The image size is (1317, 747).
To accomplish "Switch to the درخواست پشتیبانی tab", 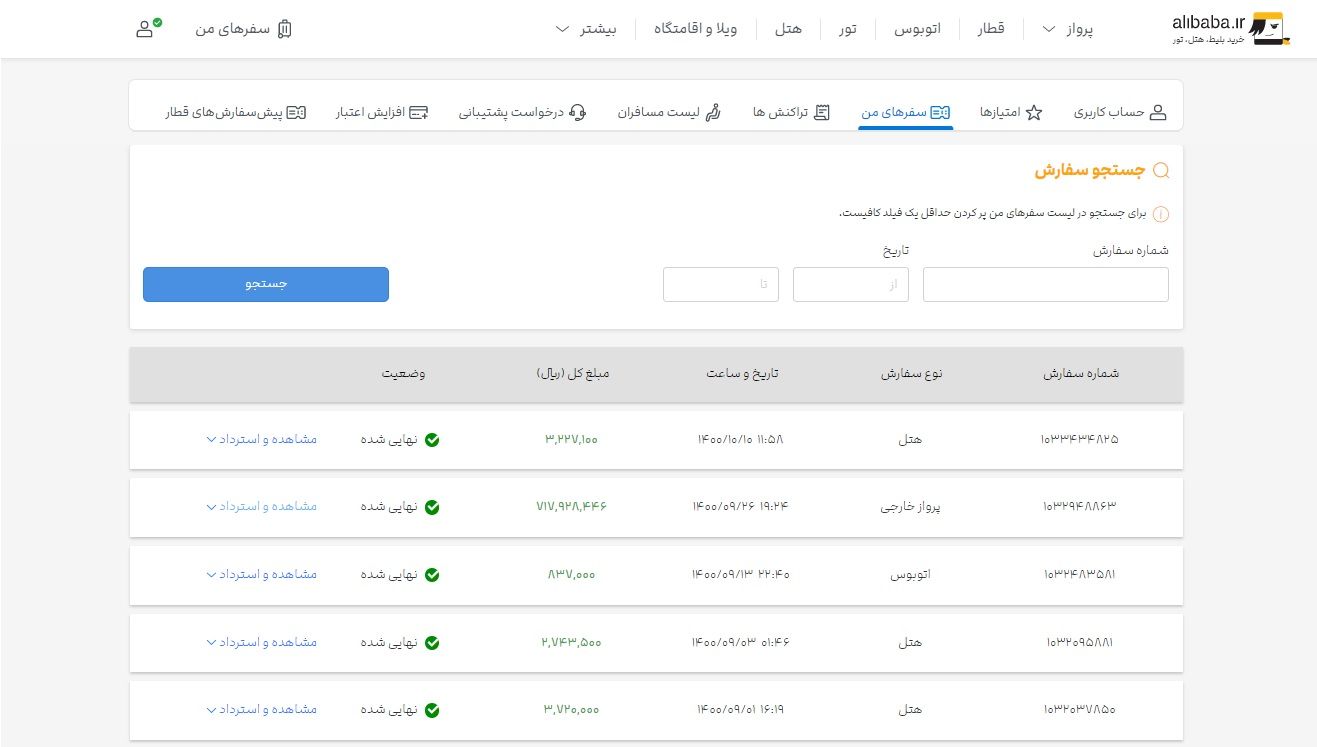I will (x=523, y=113).
